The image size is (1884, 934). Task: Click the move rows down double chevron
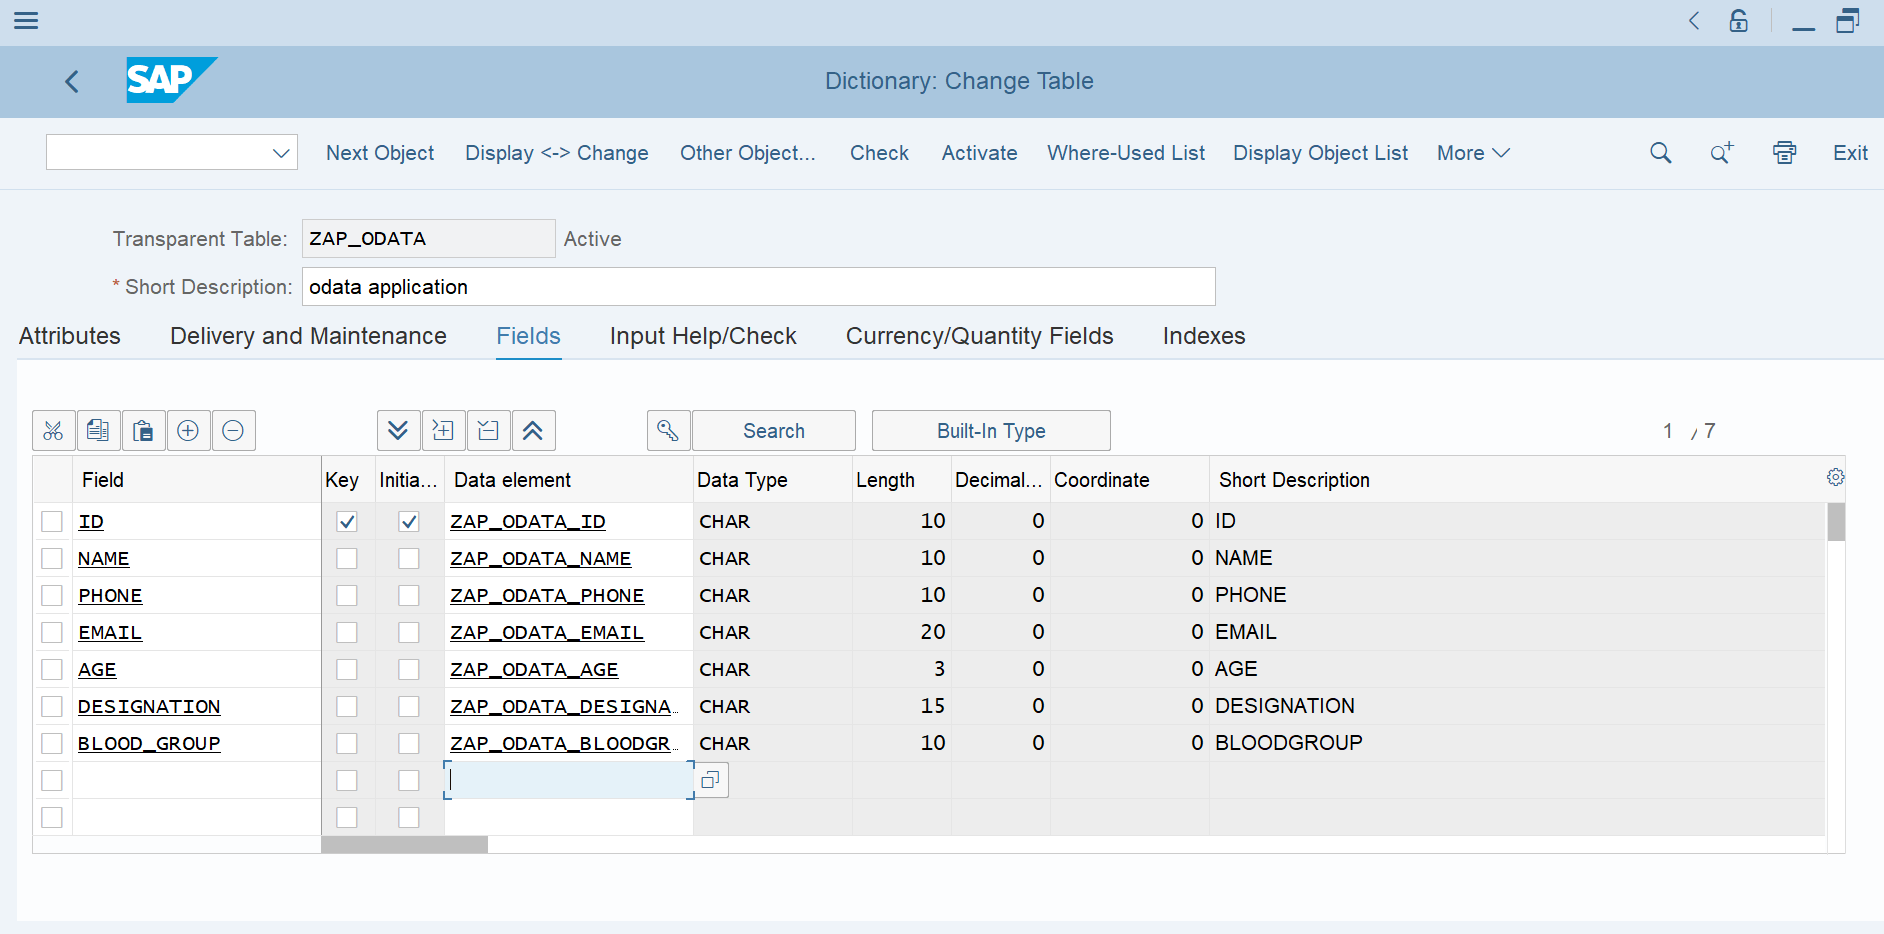[399, 430]
